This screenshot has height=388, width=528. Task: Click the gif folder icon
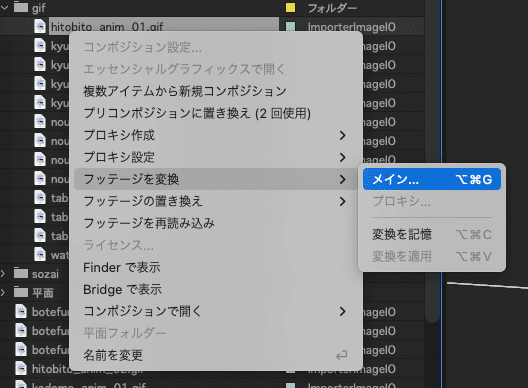coord(21,7)
